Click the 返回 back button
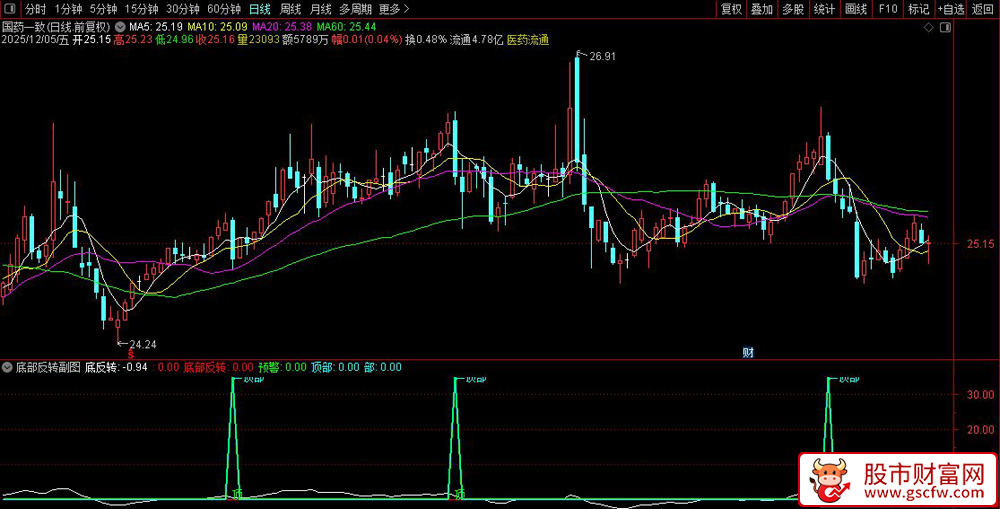1000x509 pixels. pos(983,9)
